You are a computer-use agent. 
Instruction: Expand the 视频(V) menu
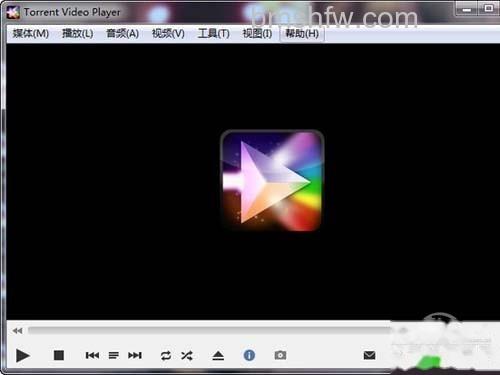[x=168, y=33]
